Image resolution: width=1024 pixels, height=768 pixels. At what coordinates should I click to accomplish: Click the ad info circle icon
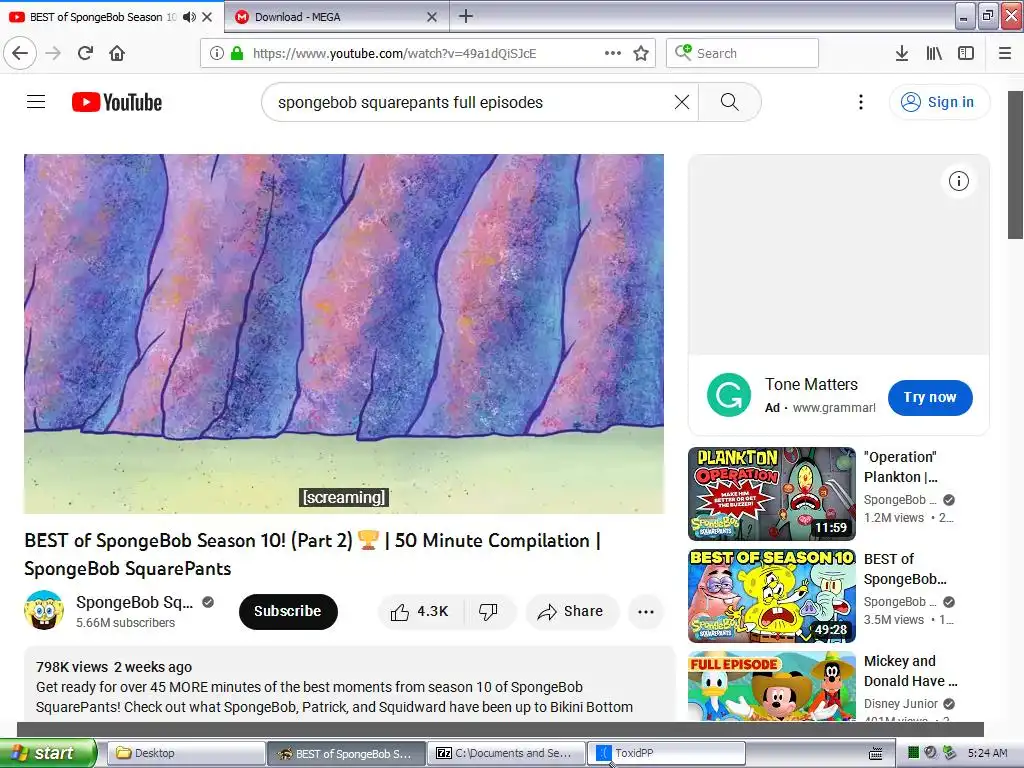click(x=958, y=181)
